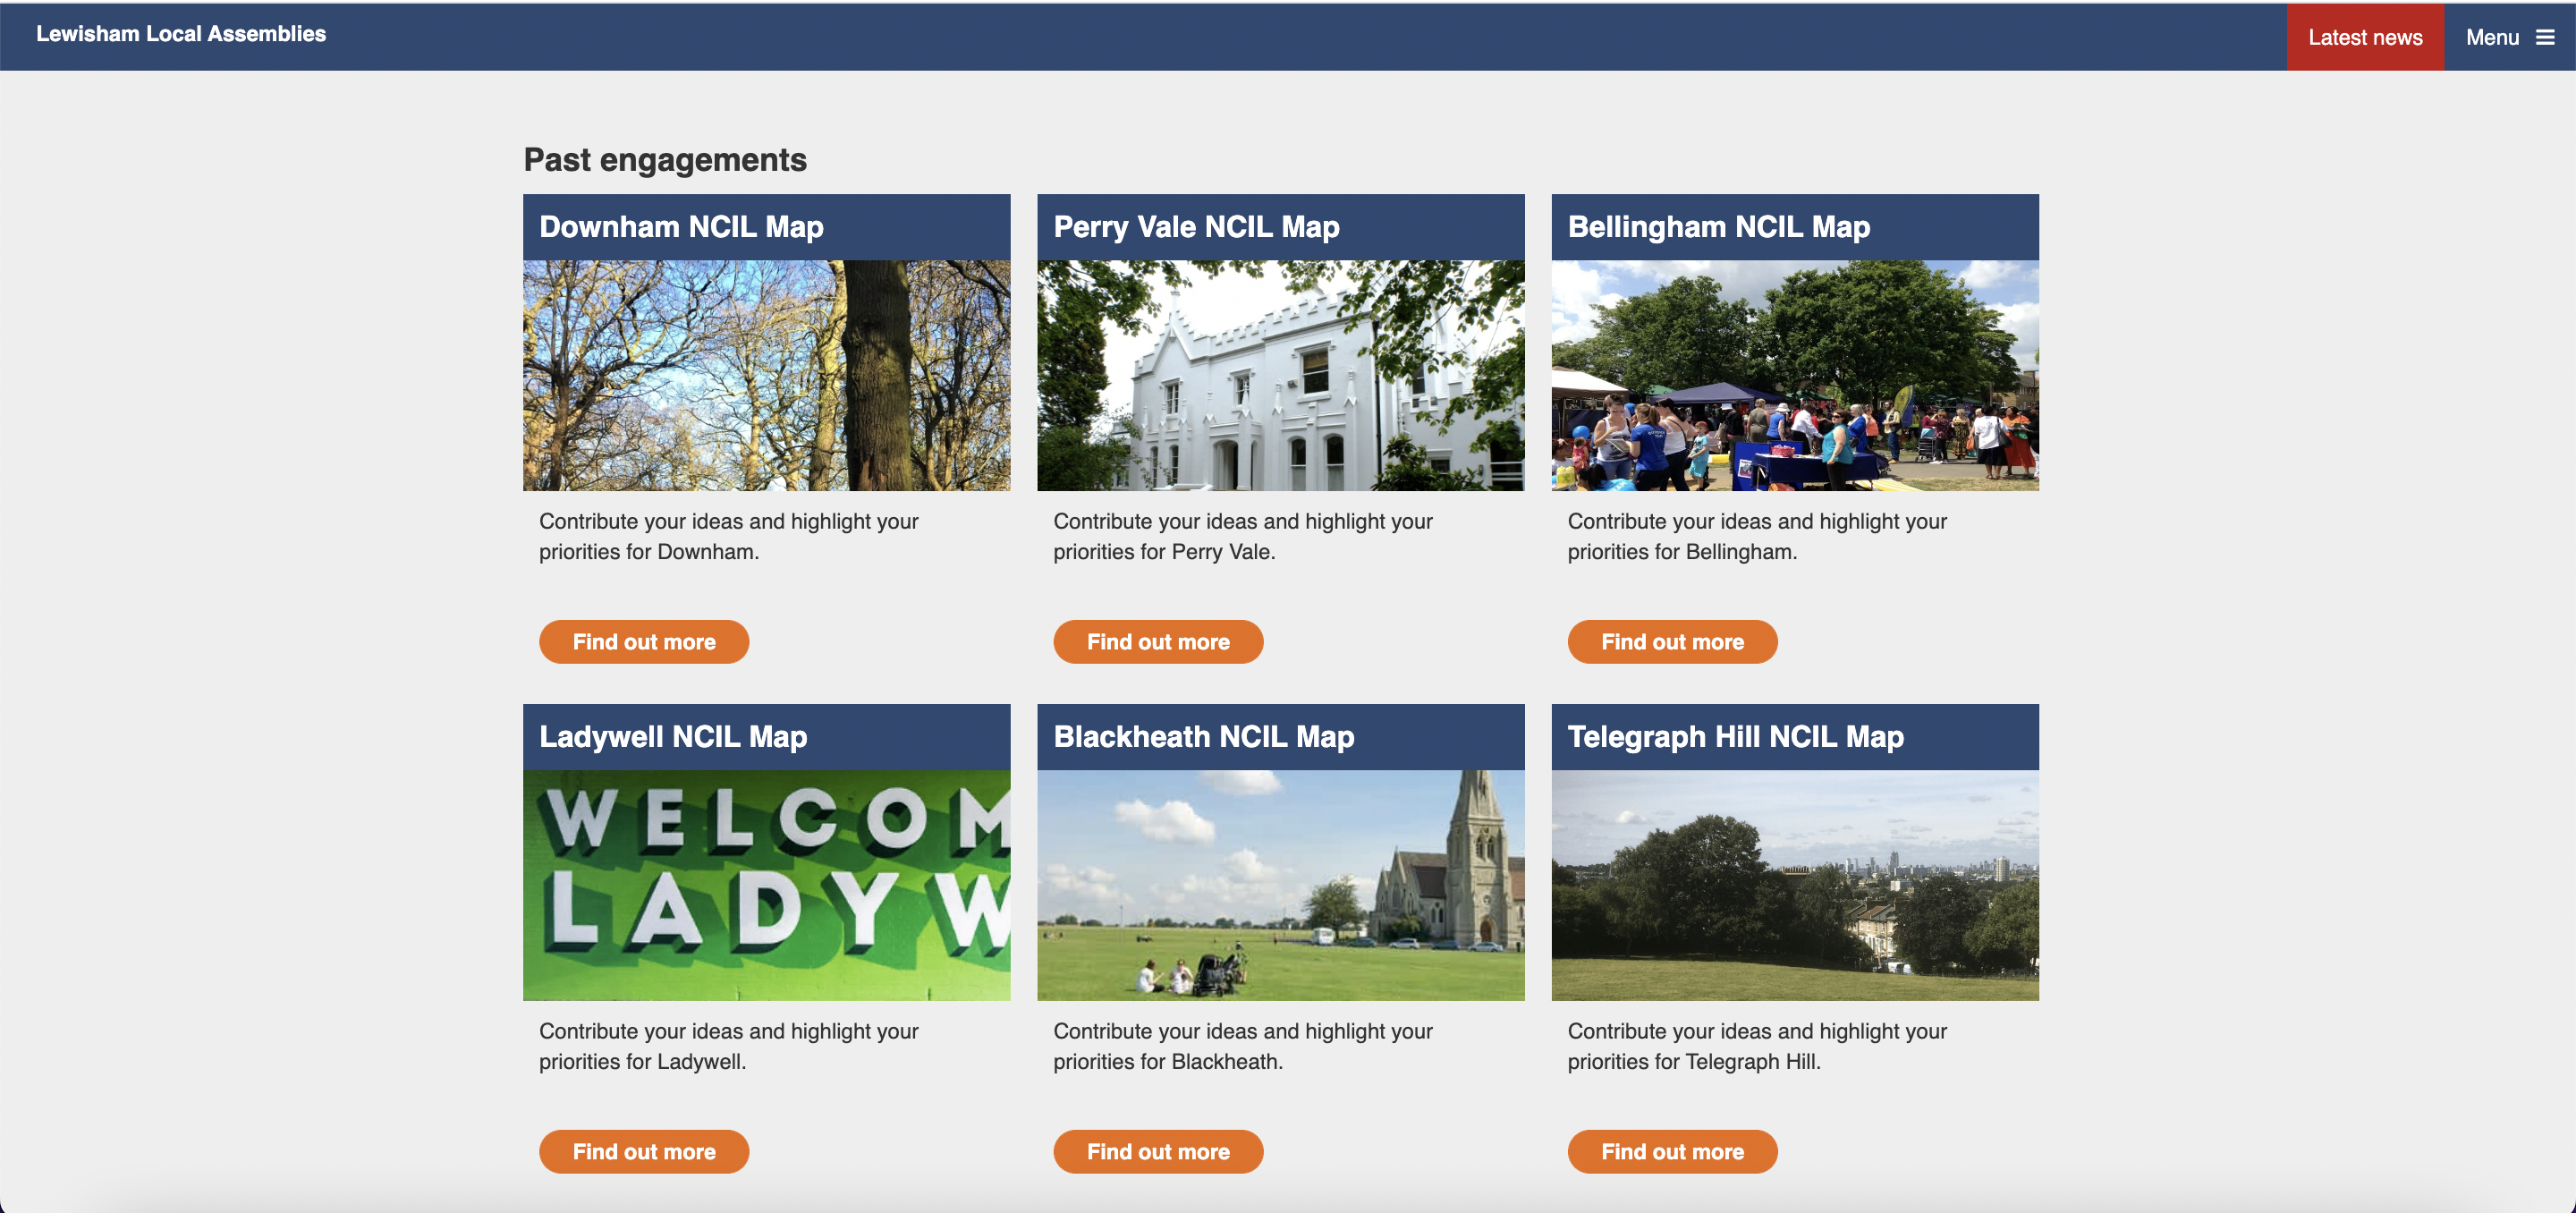Click Find out more for Perry Vale
The width and height of the screenshot is (2576, 1213).
point(1158,641)
